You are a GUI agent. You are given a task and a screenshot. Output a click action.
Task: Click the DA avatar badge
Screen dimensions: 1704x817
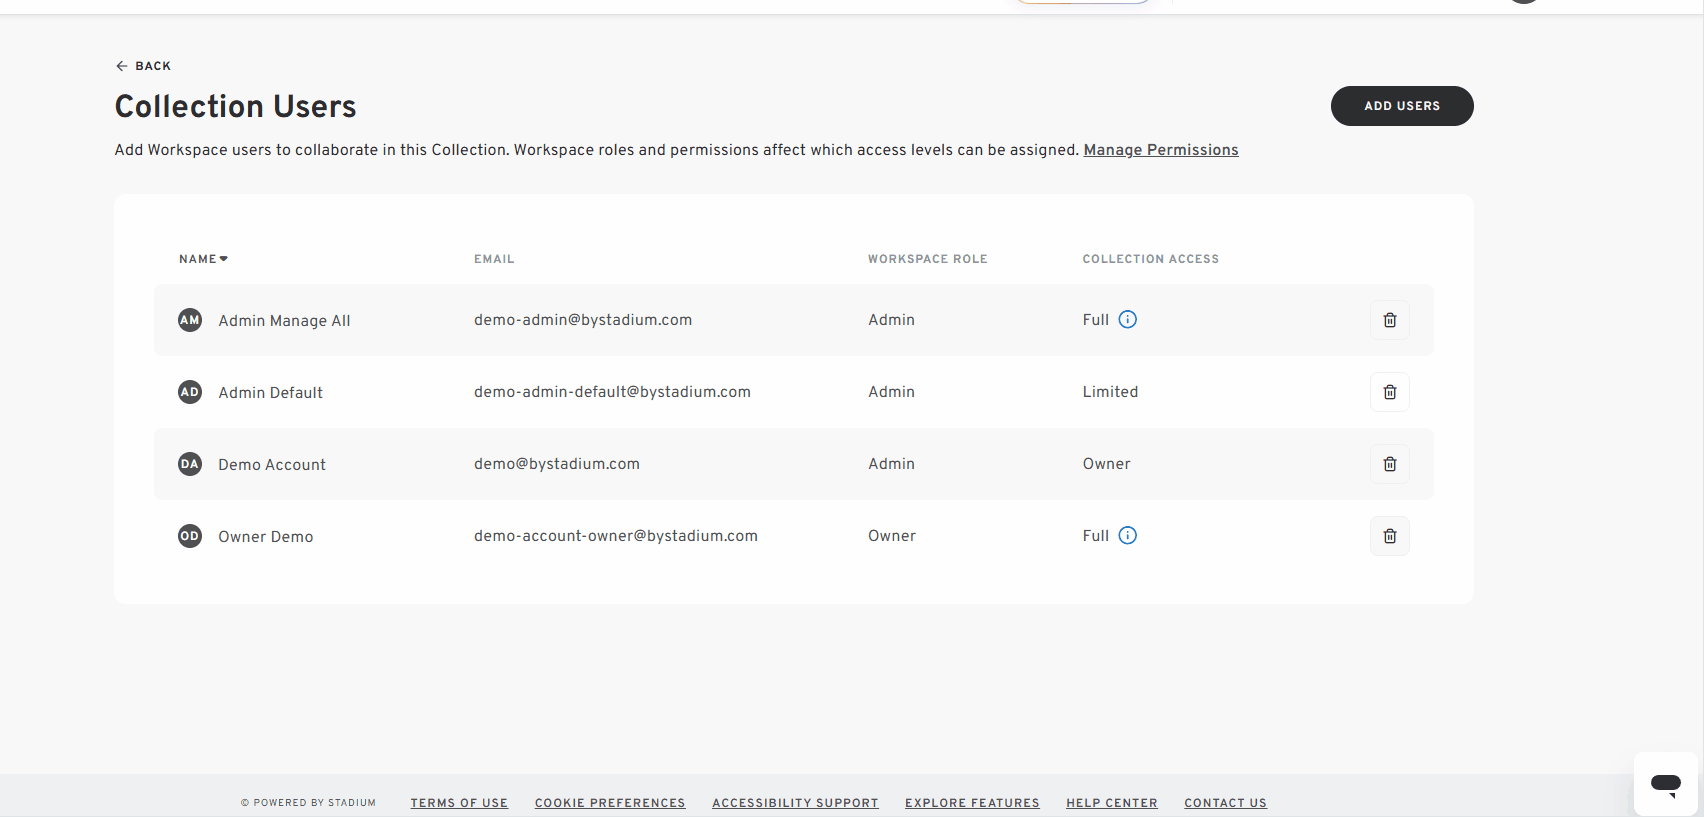tap(190, 464)
